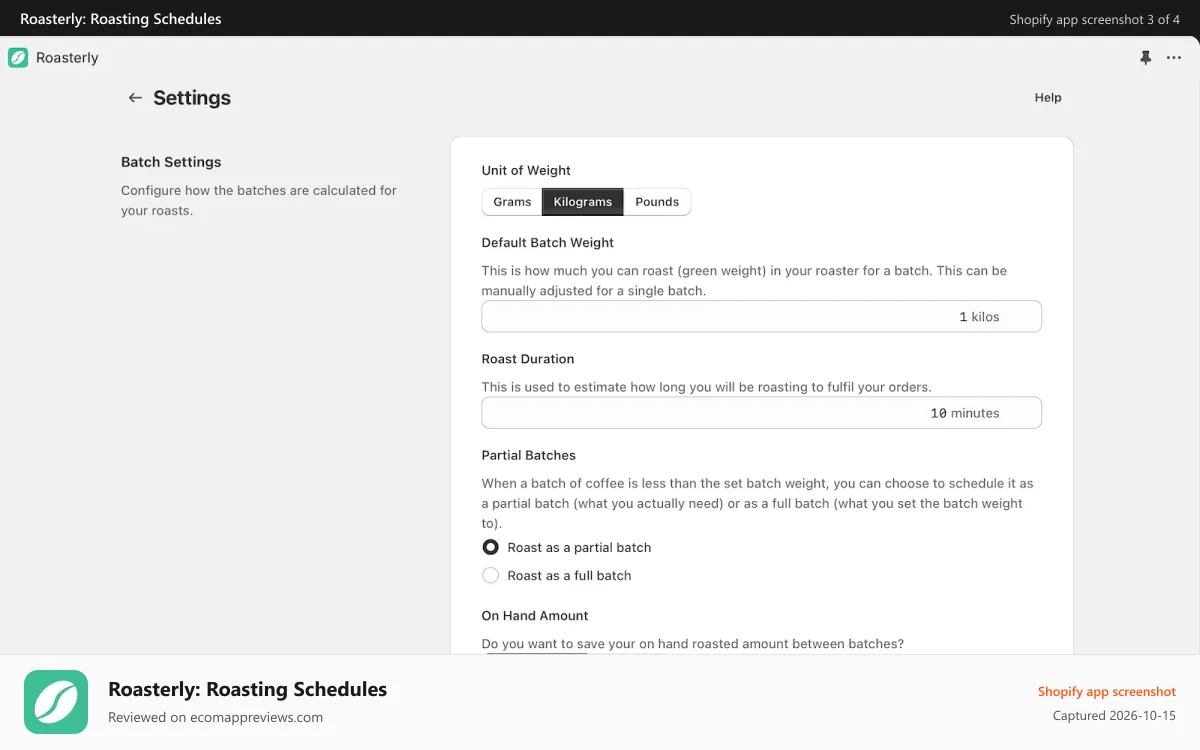Edit the Roast Duration minutes field
1200x750 pixels.
762,413
